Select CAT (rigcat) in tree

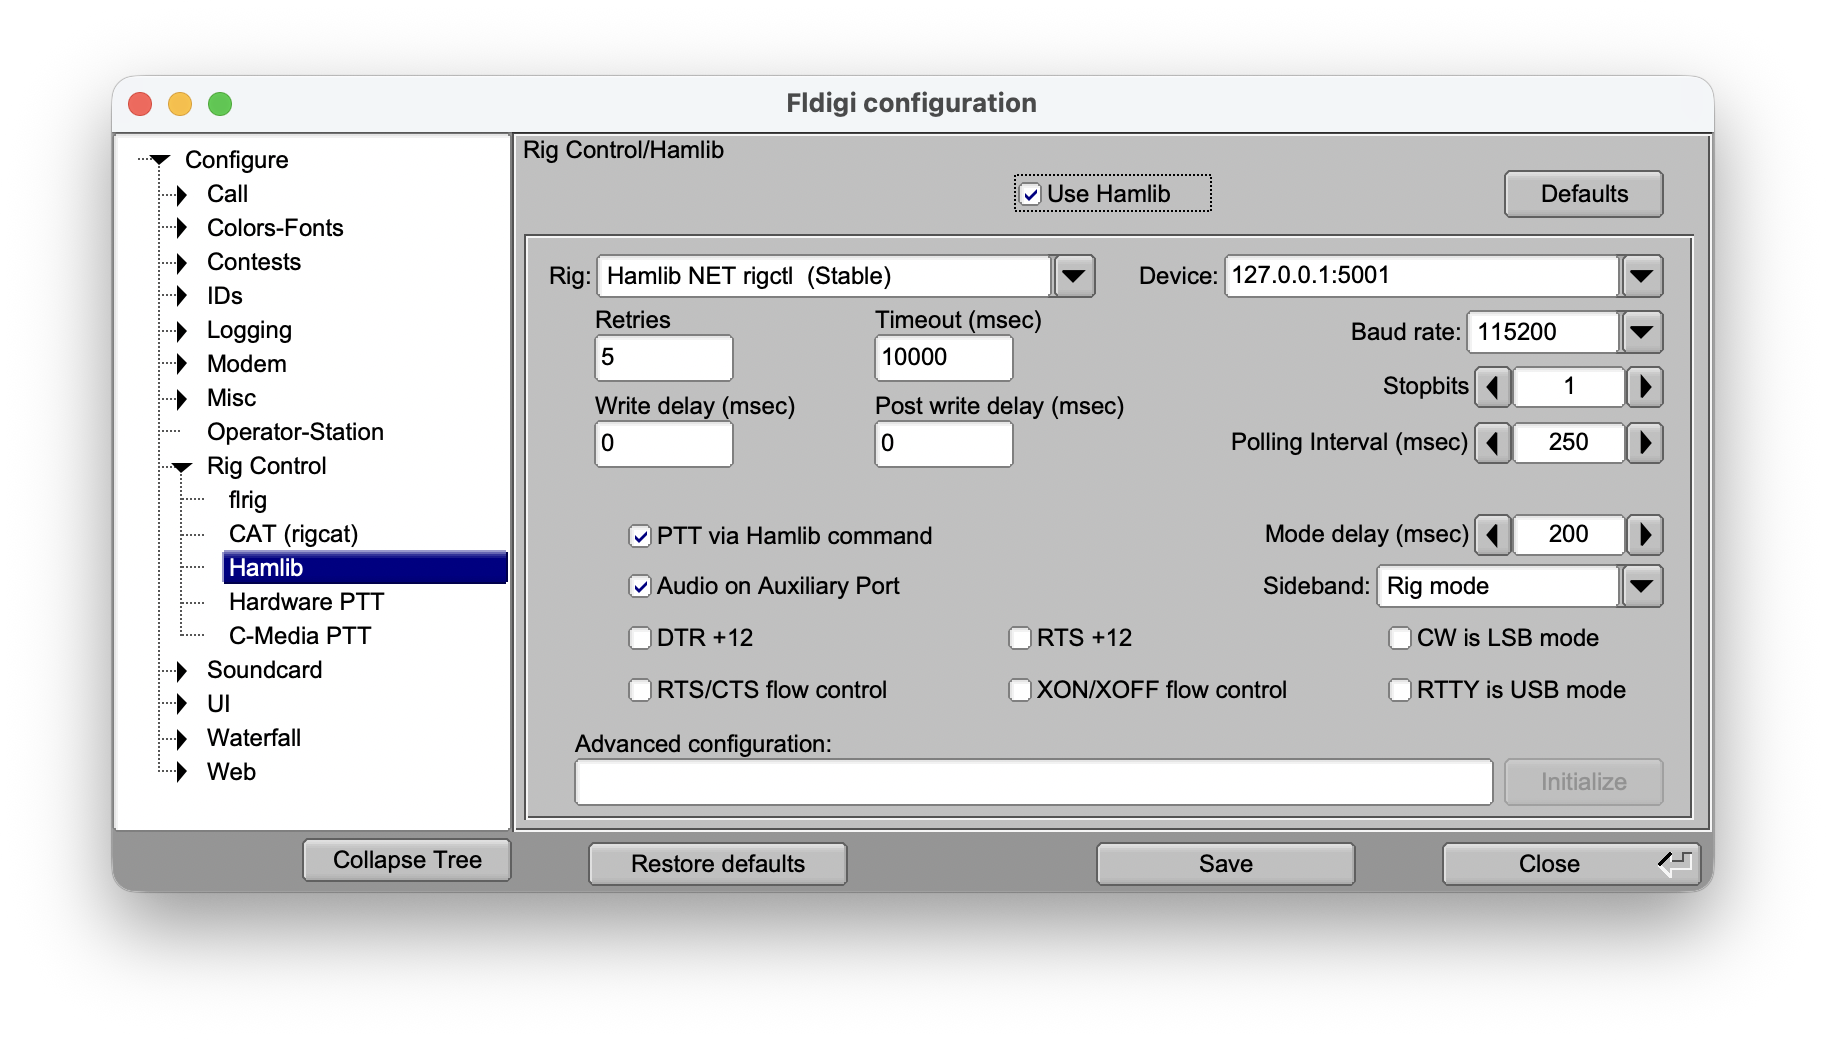click(x=293, y=534)
